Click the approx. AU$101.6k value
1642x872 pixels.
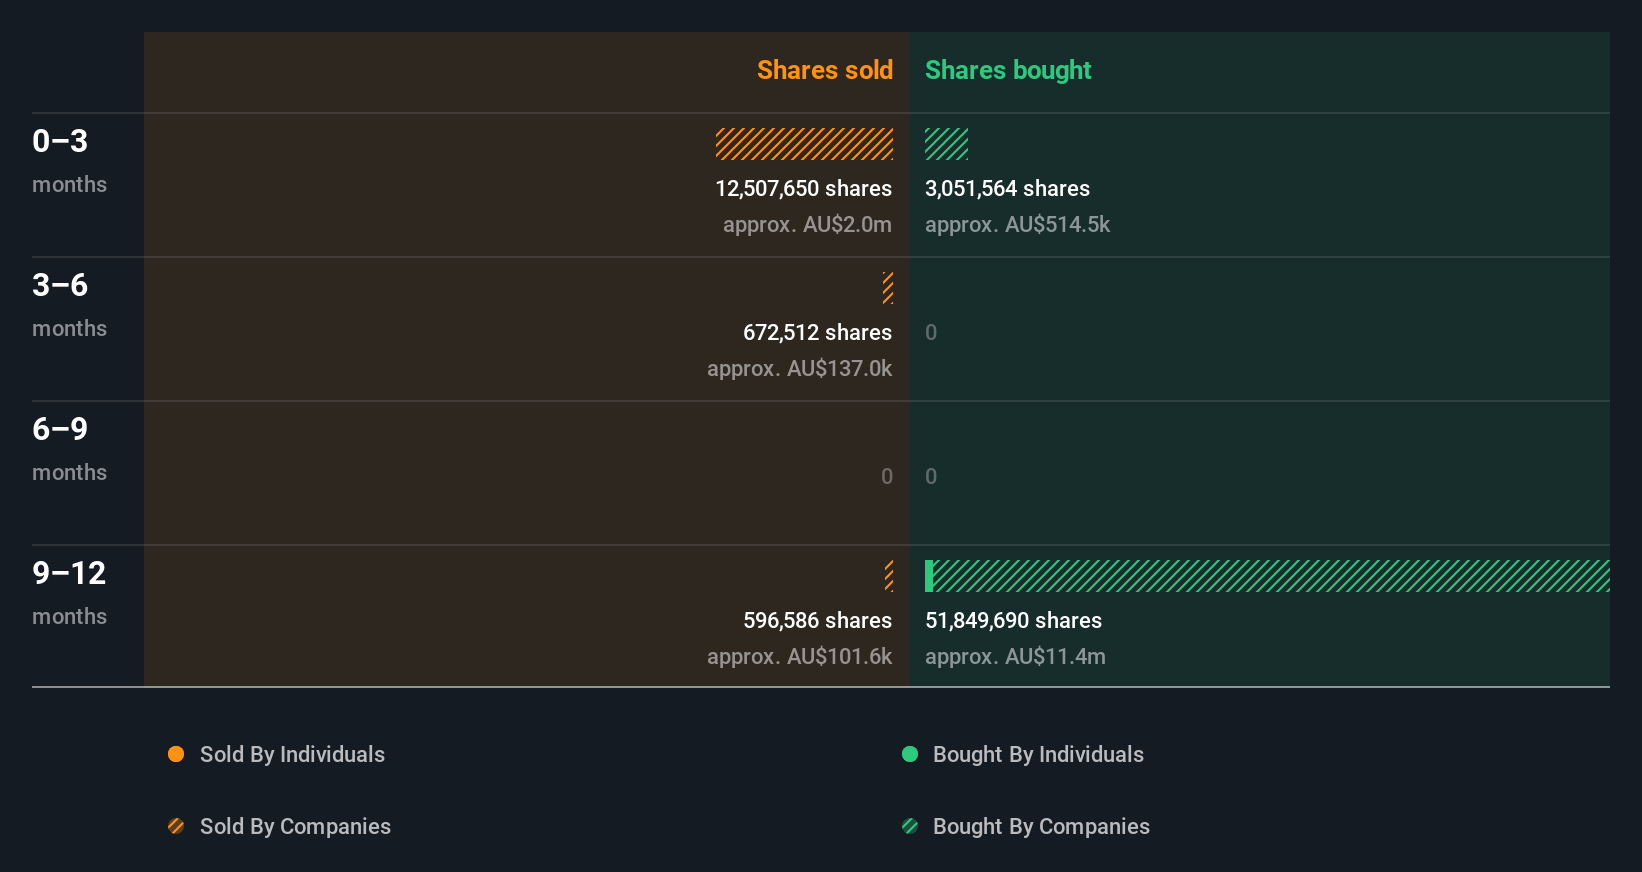(x=799, y=656)
